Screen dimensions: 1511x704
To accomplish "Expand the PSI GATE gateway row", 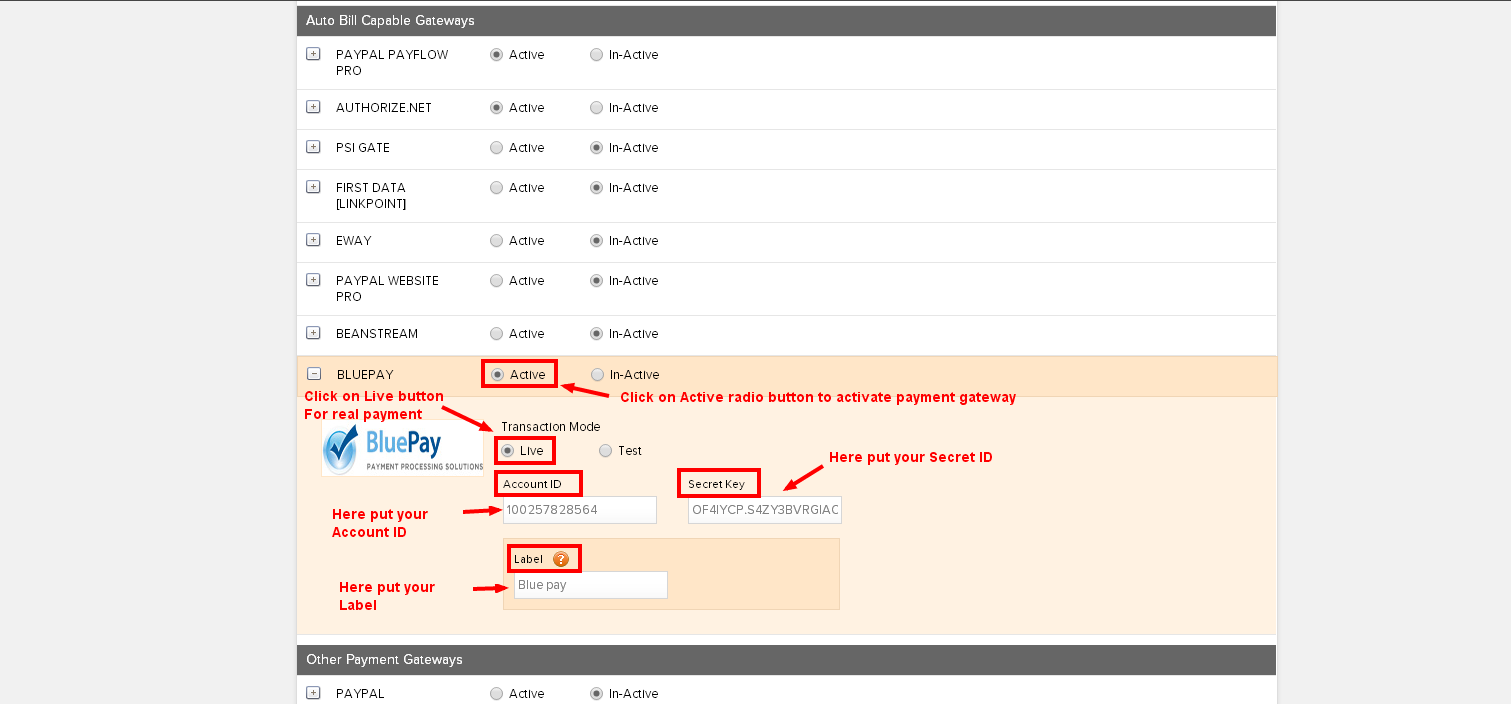I will coord(313,147).
